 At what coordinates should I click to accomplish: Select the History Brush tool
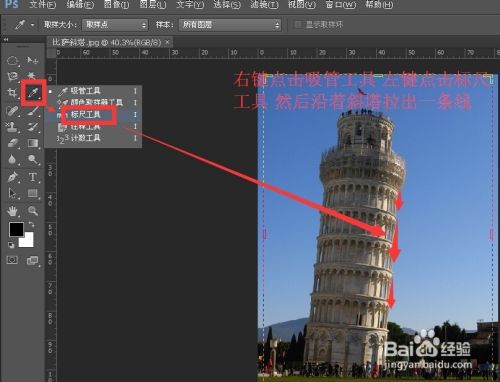(x=32, y=127)
